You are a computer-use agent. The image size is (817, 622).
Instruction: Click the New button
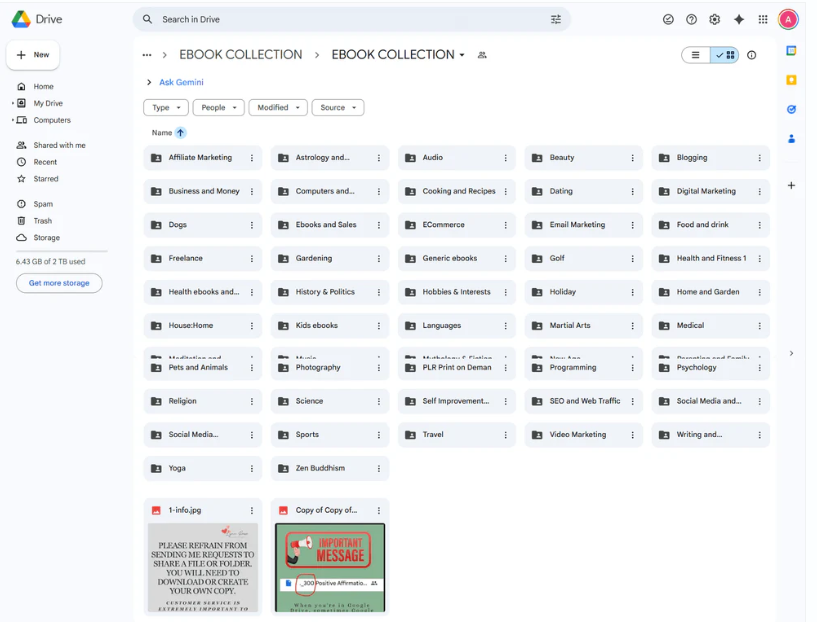pyautogui.click(x=33, y=55)
